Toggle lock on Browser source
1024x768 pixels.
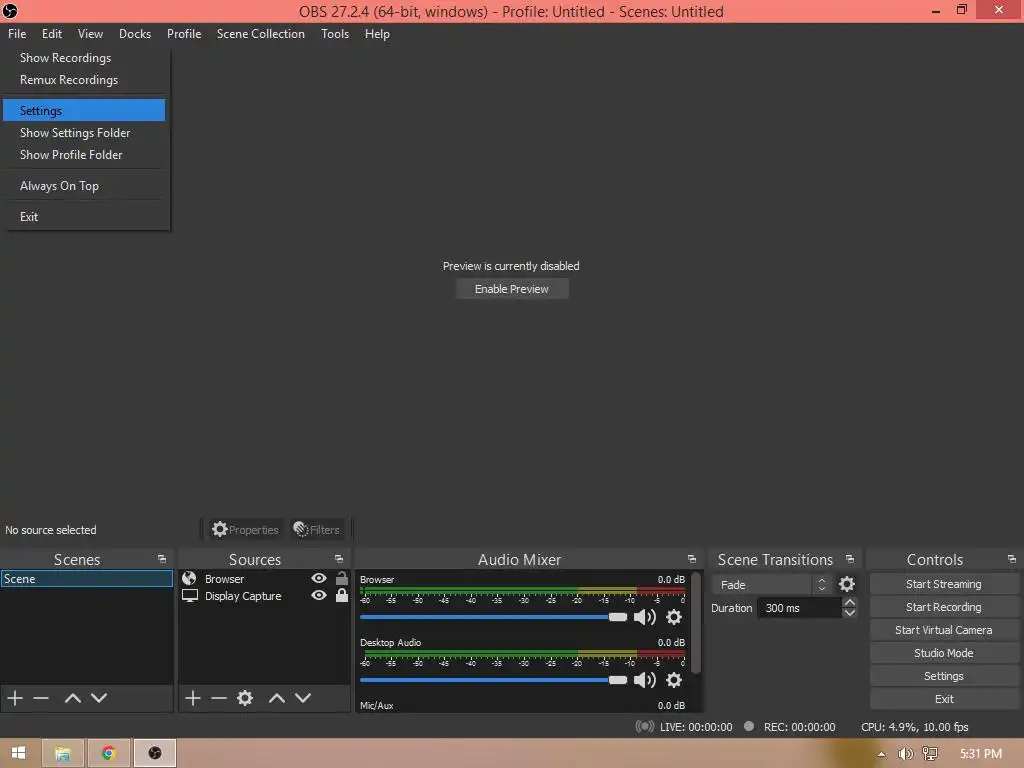[x=342, y=578]
